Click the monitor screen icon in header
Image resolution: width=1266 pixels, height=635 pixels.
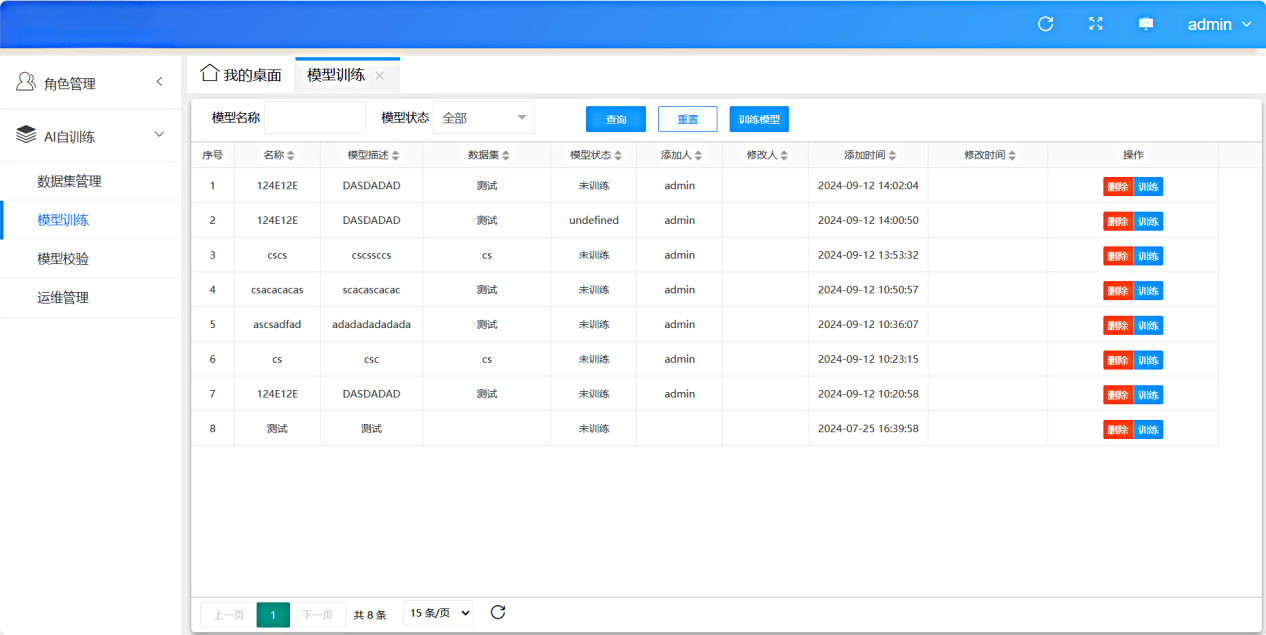click(1146, 24)
